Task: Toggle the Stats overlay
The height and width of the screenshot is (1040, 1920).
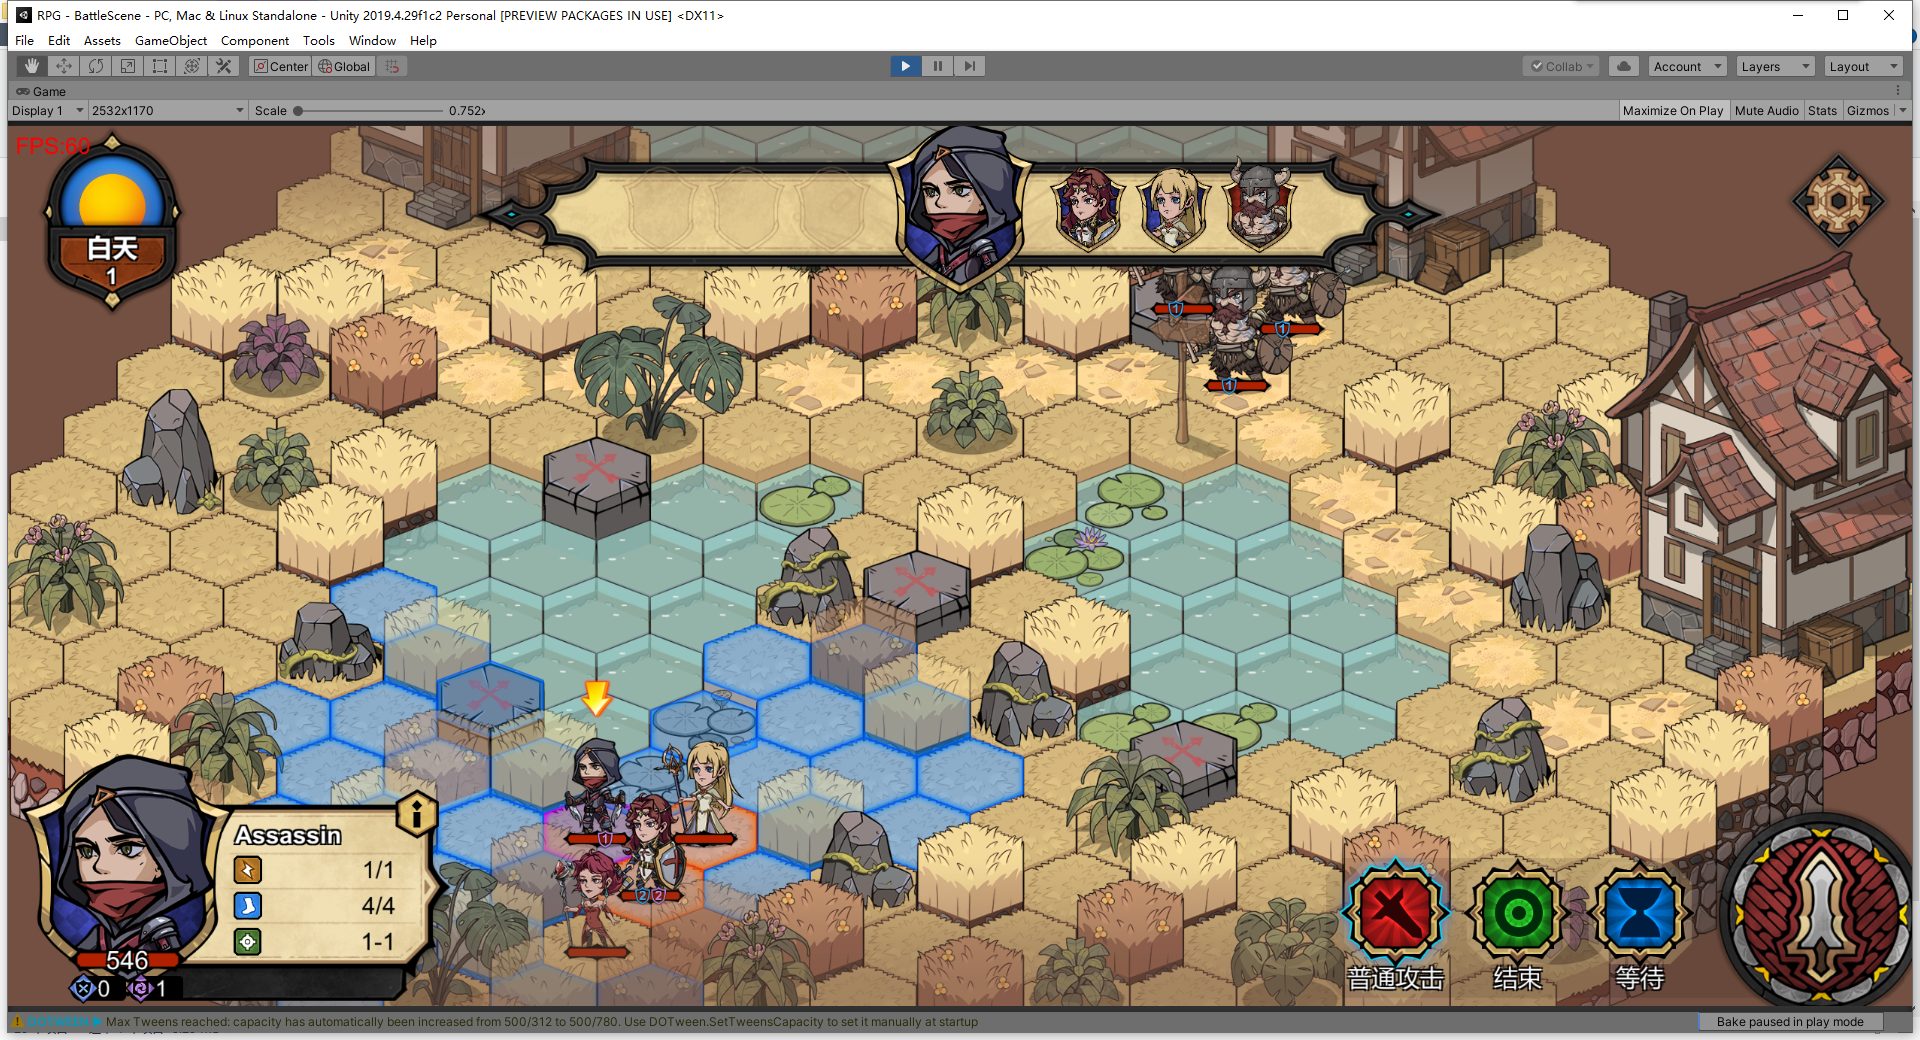Action: tap(1822, 111)
